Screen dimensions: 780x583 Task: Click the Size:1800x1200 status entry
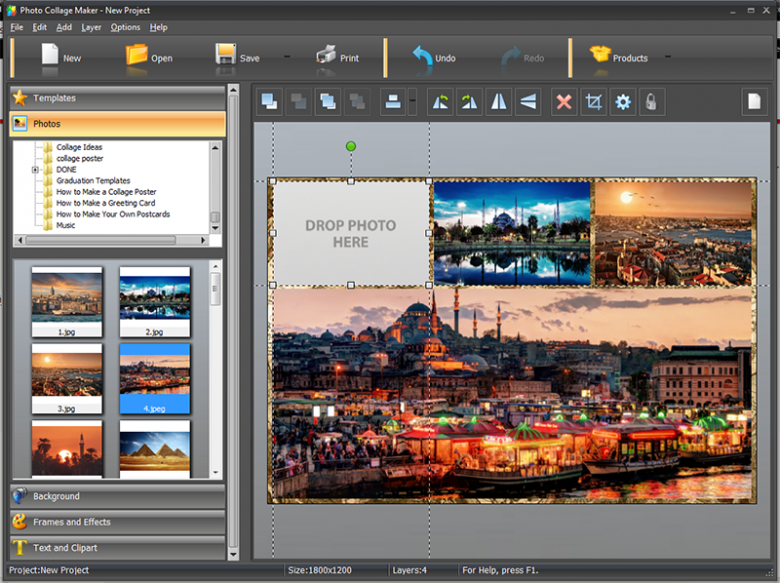pos(319,570)
